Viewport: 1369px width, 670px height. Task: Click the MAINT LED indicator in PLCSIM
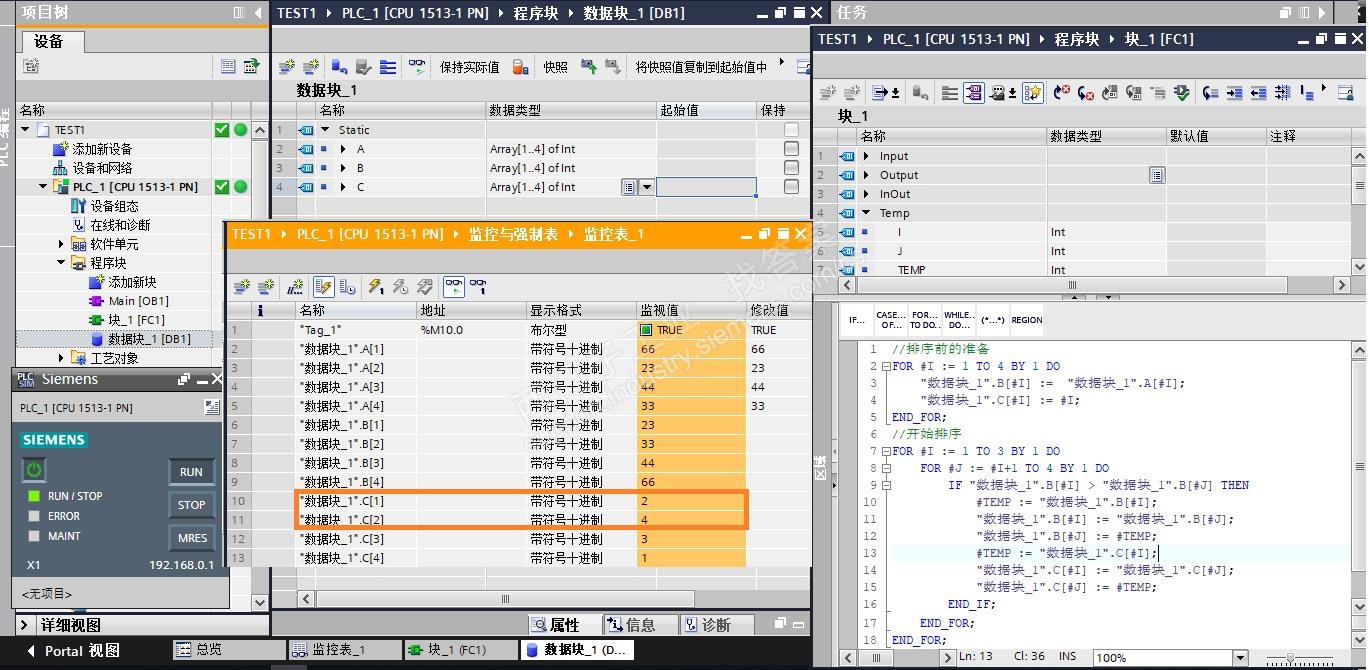[x=34, y=536]
